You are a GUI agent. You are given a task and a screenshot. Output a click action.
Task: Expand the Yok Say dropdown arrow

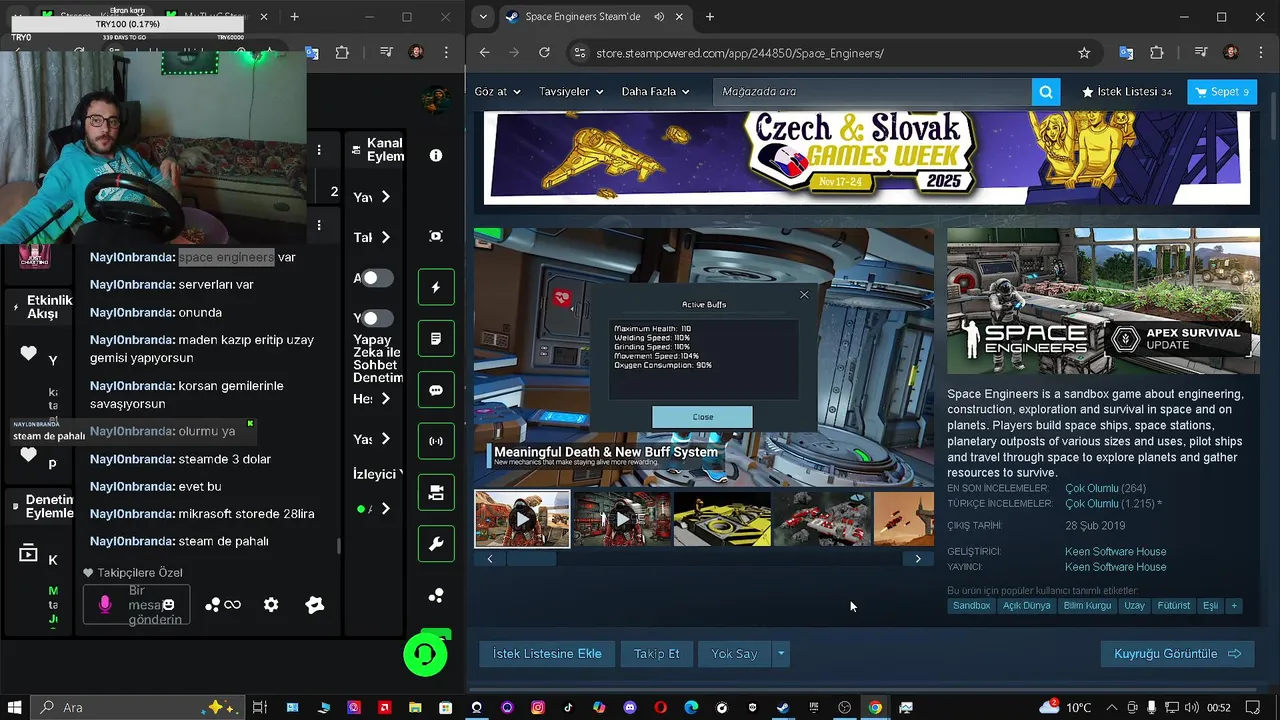781,654
